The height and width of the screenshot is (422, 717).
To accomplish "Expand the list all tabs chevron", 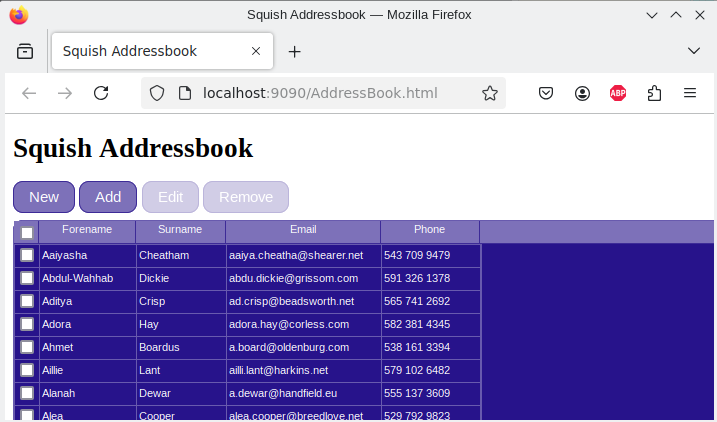I will pos(694,51).
